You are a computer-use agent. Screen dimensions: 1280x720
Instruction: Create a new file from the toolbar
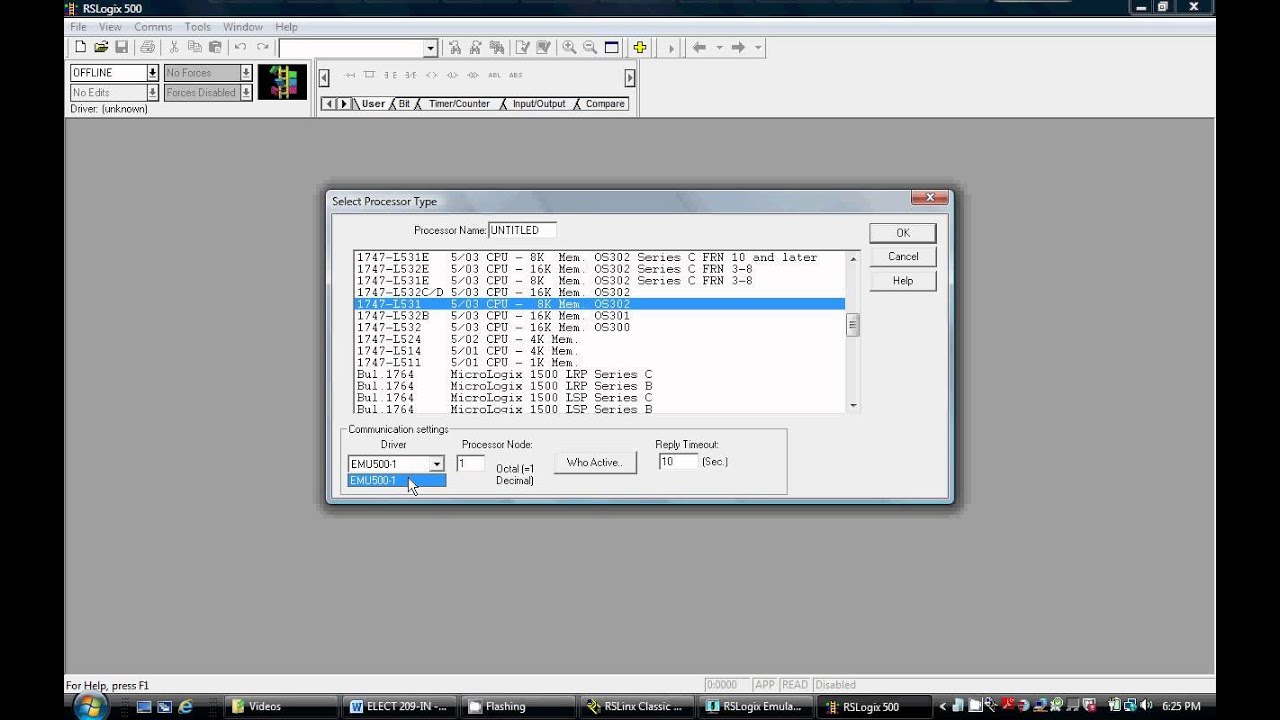pos(81,47)
